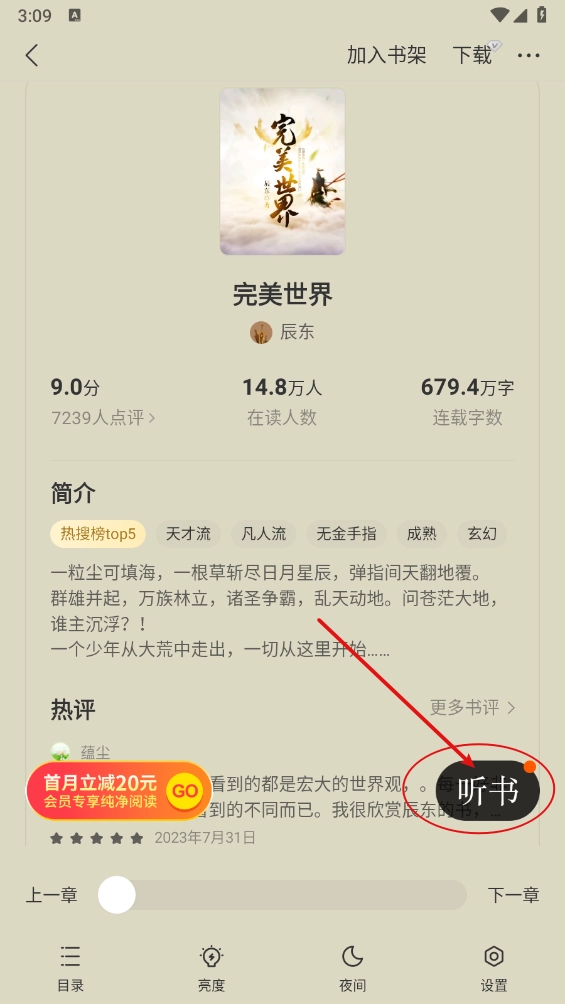Open the 设置 settings hexagon icon
Viewport: 565px width, 1004px height.
coord(494,957)
